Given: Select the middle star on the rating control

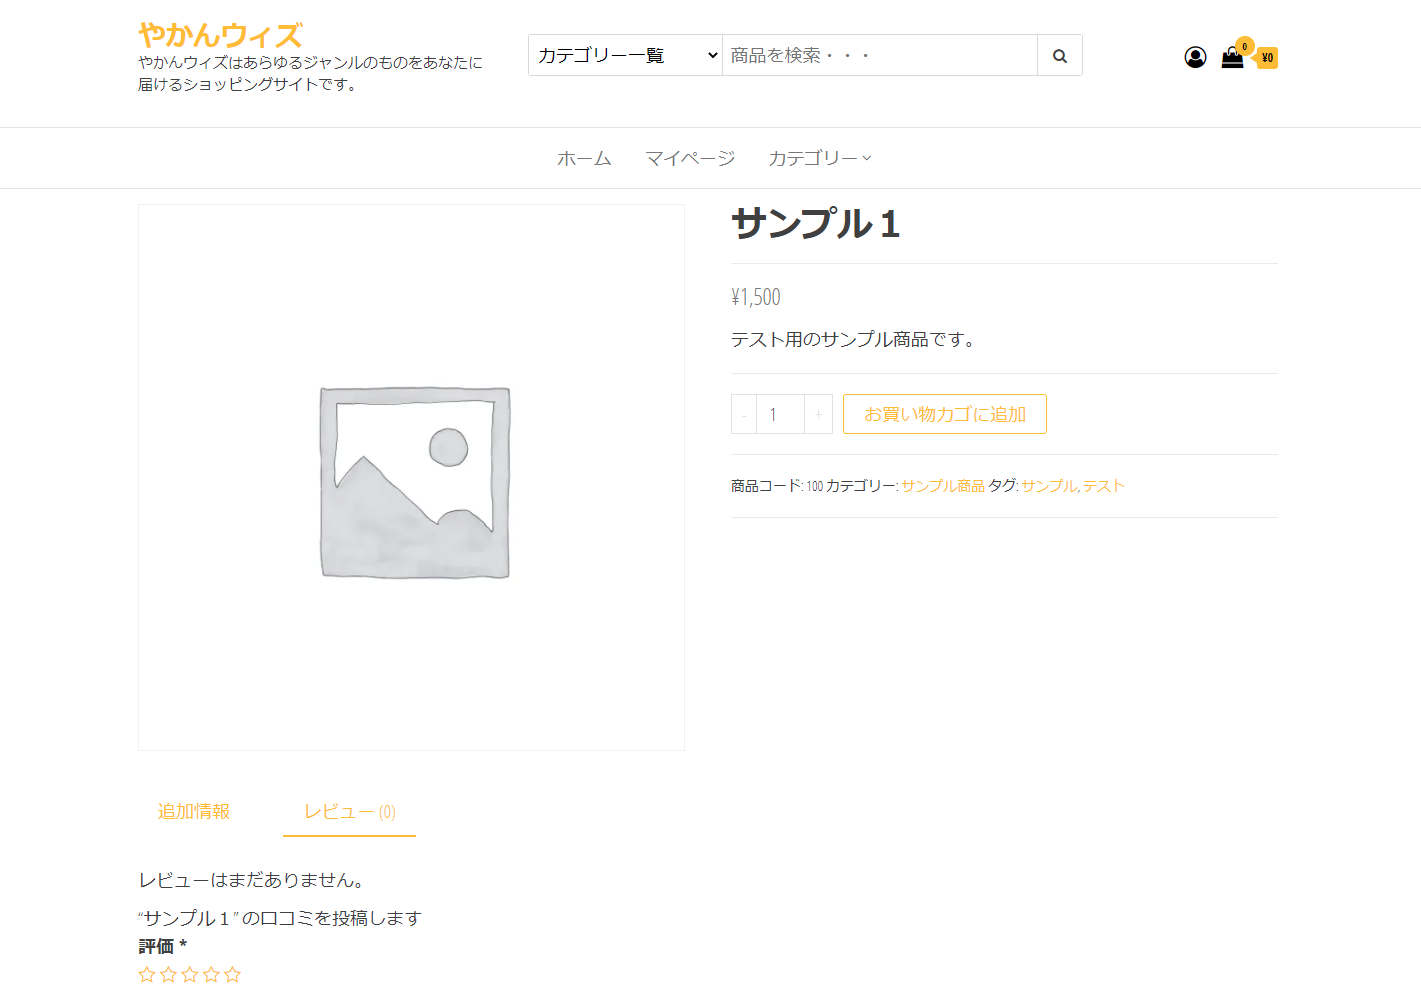Looking at the screenshot, I should point(190,974).
